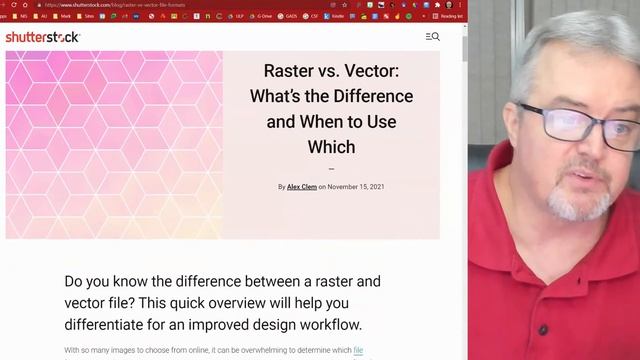Open the MS bookmarks folder
The width and height of the screenshot is (640, 360).
click(20, 16)
